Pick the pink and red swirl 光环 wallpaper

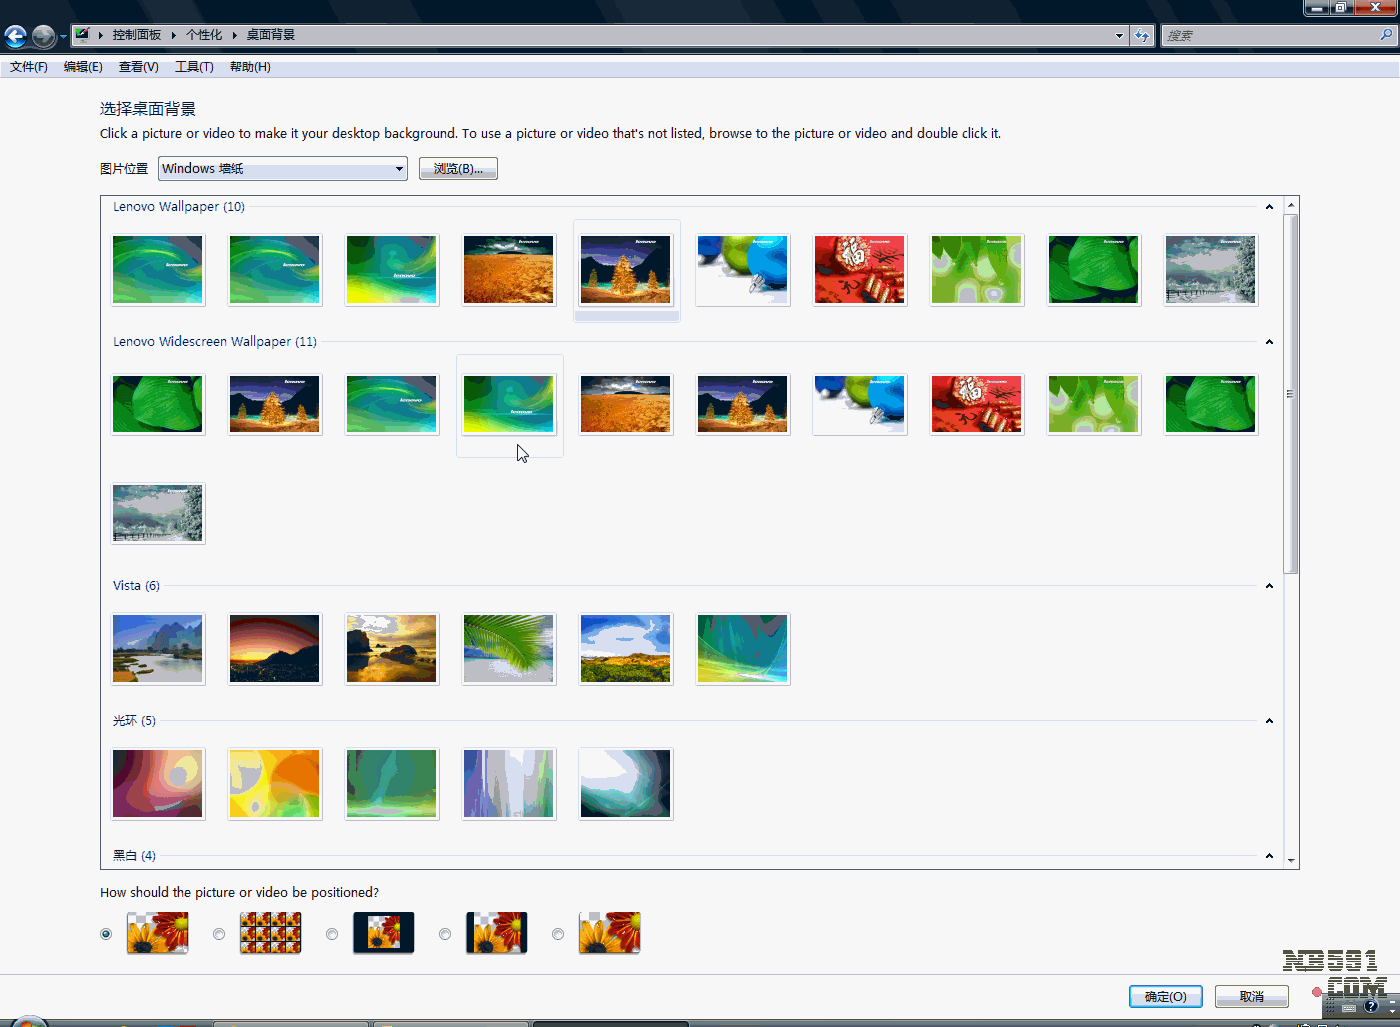click(158, 784)
